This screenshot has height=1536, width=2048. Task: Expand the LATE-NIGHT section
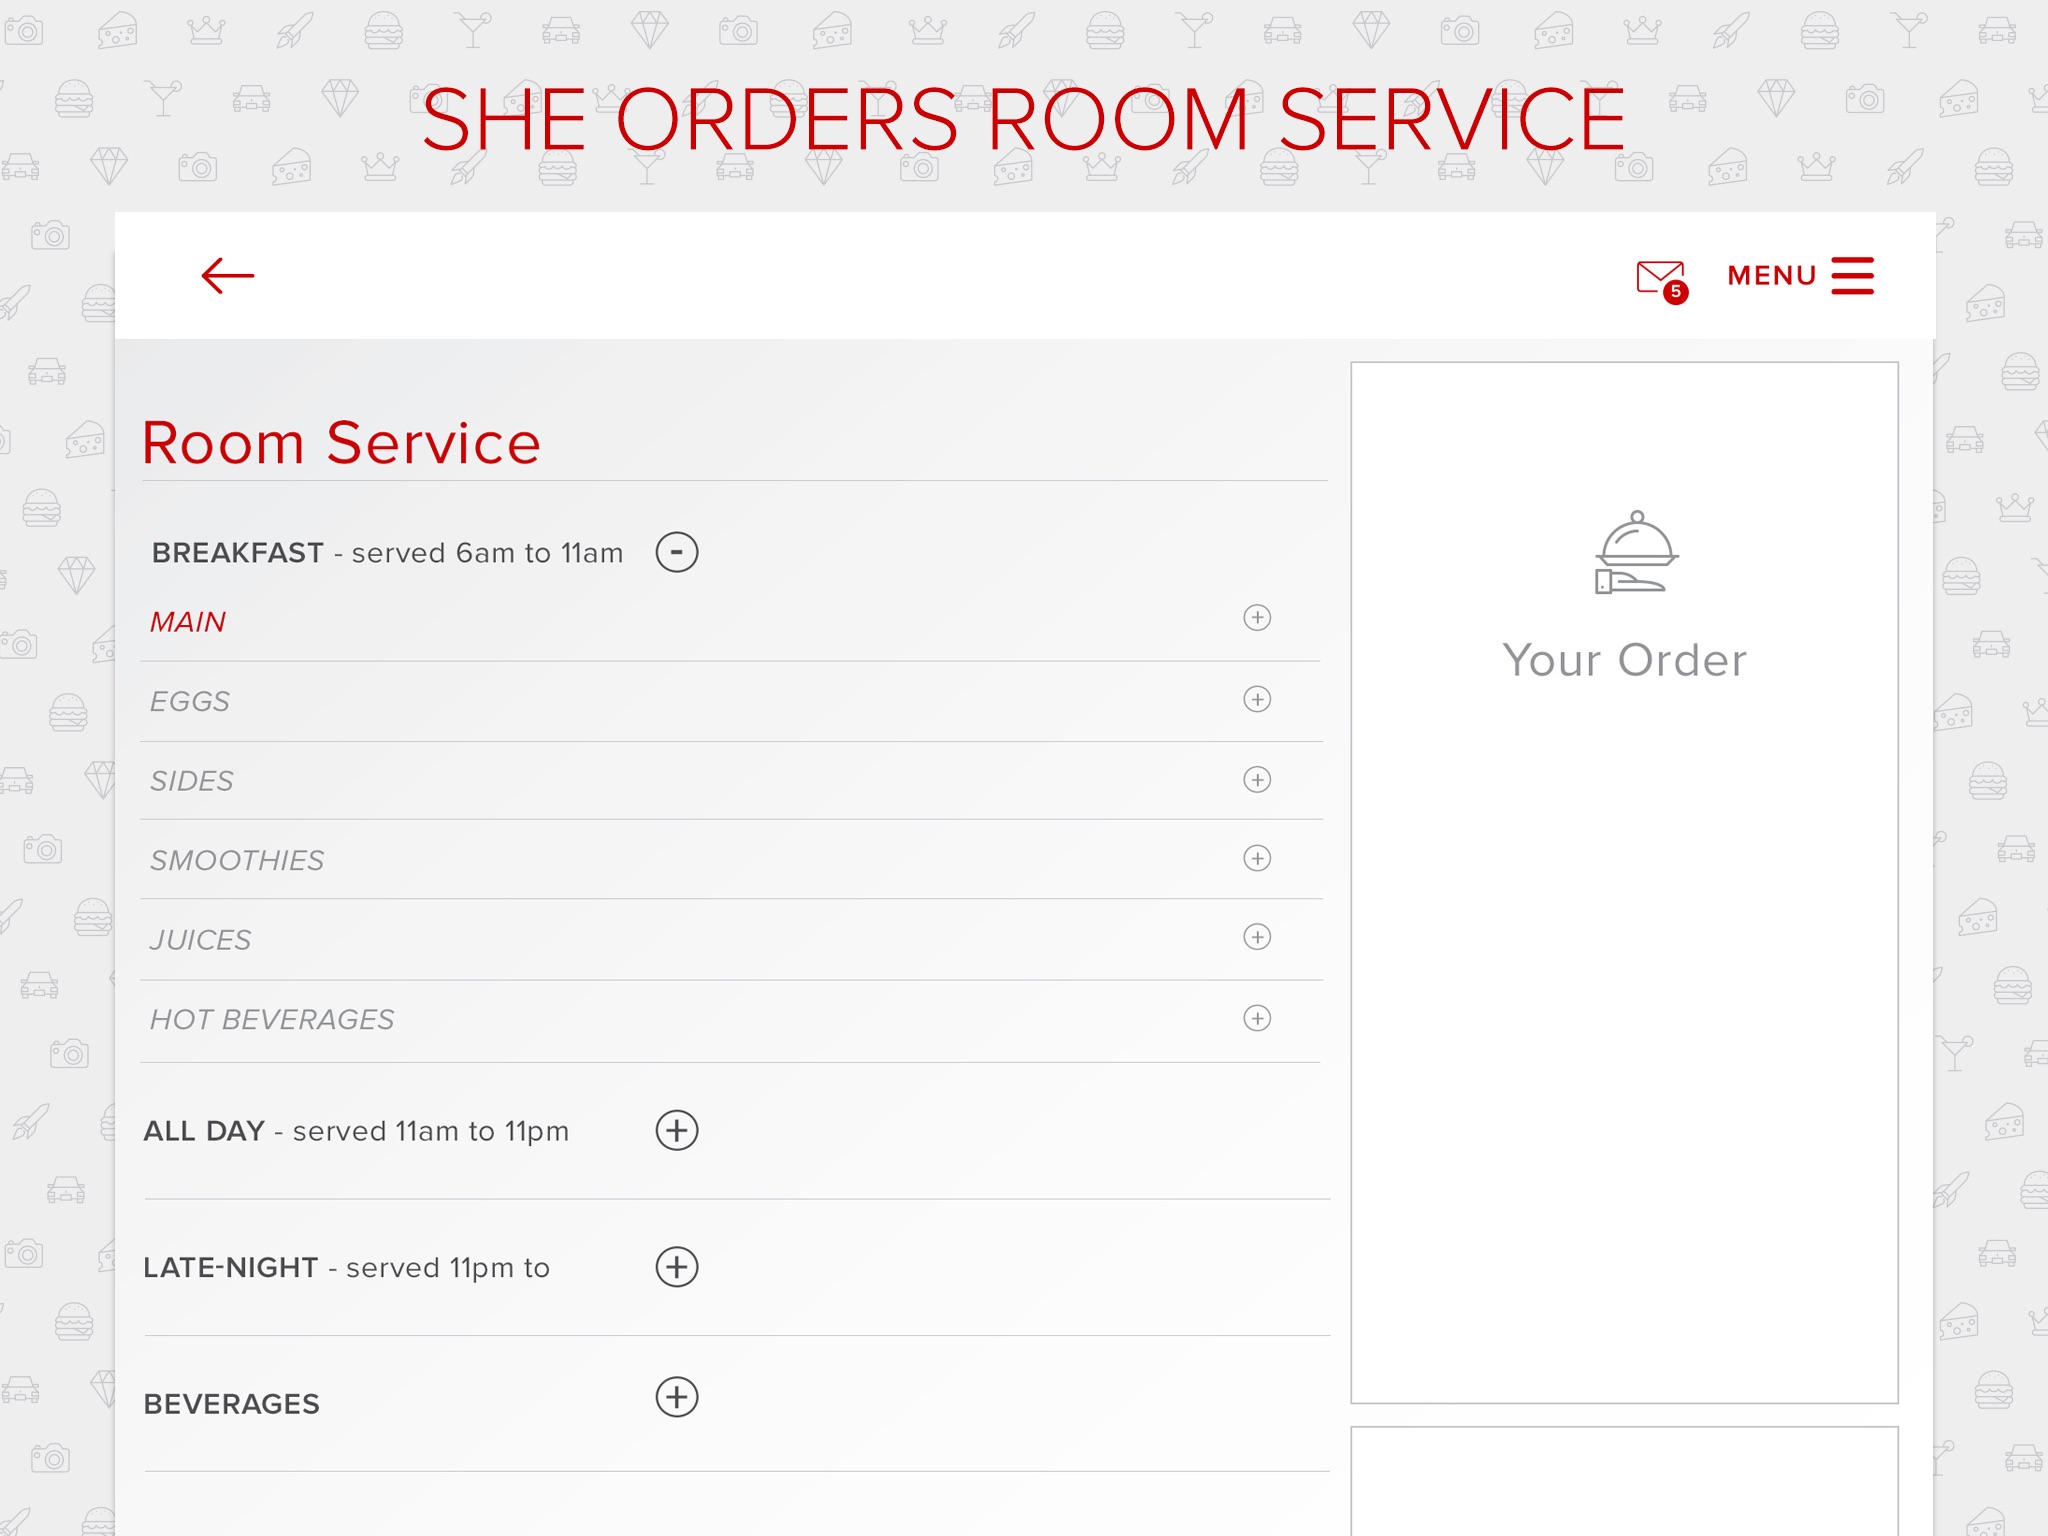[x=677, y=1267]
